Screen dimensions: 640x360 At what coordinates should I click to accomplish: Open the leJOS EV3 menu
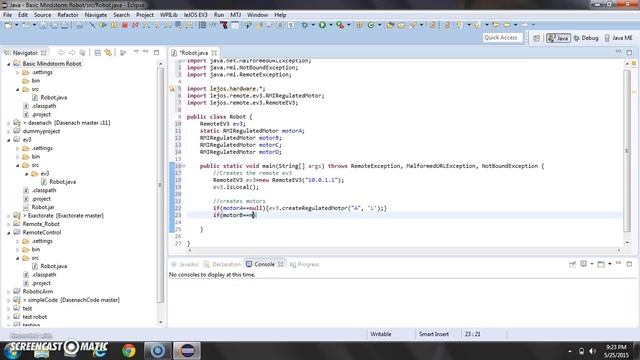point(196,15)
